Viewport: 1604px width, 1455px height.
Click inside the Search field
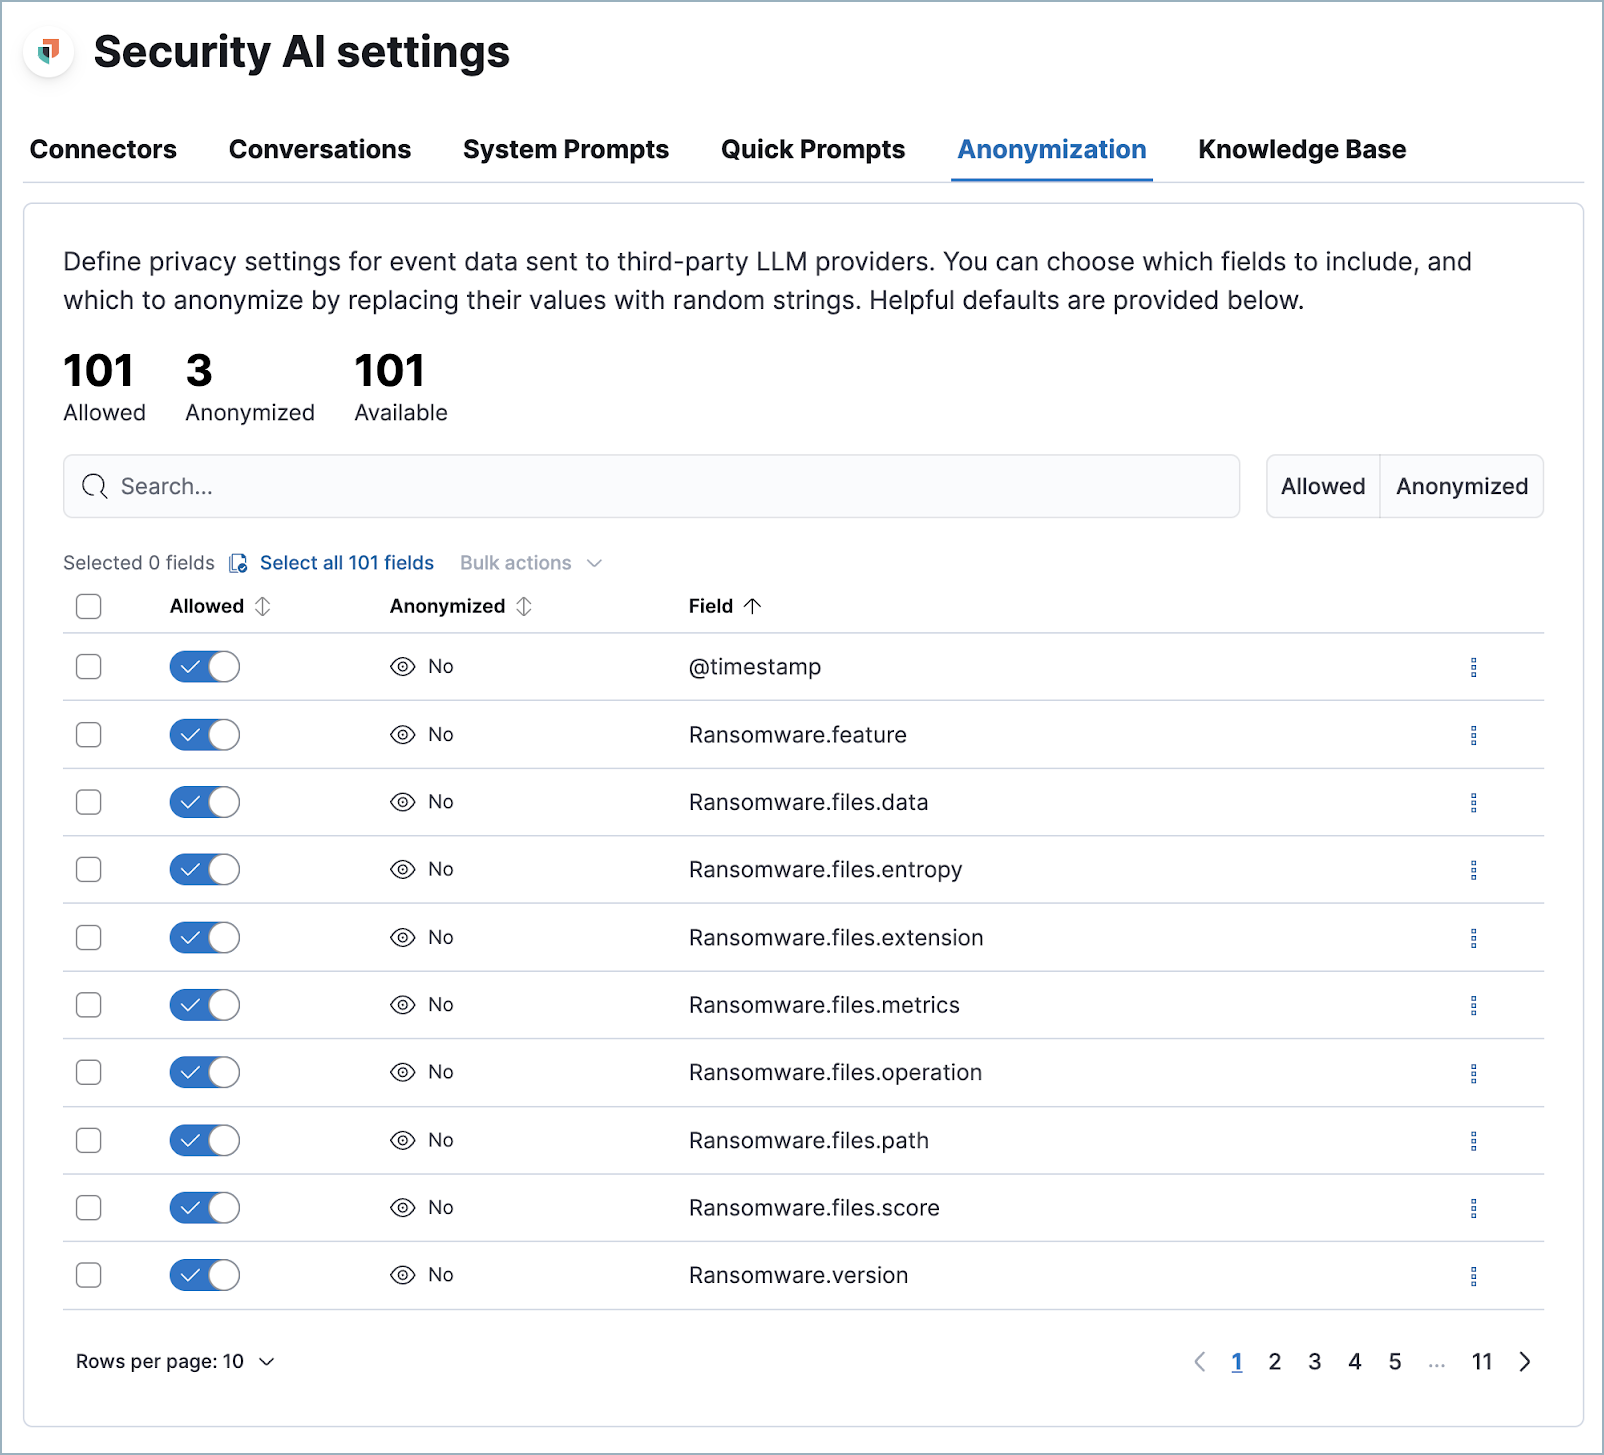[650, 486]
